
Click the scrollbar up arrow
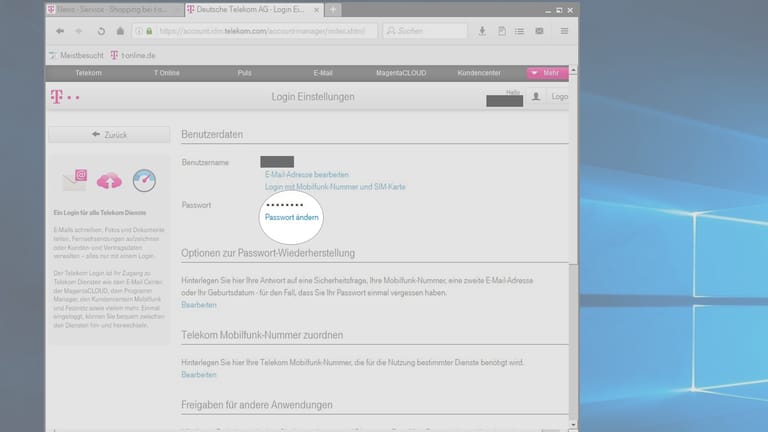tap(573, 71)
